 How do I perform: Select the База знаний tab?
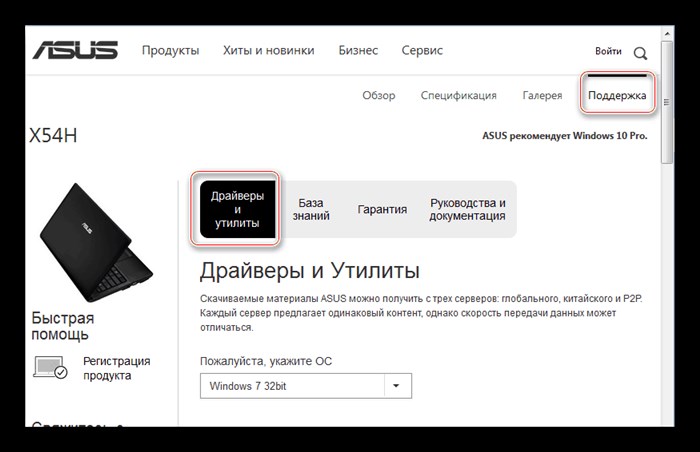(311, 209)
